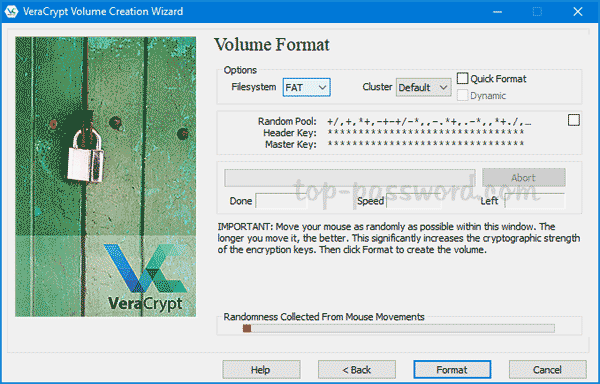Go to previous step with Back button
This screenshot has width=600, height=384.
pos(357,369)
